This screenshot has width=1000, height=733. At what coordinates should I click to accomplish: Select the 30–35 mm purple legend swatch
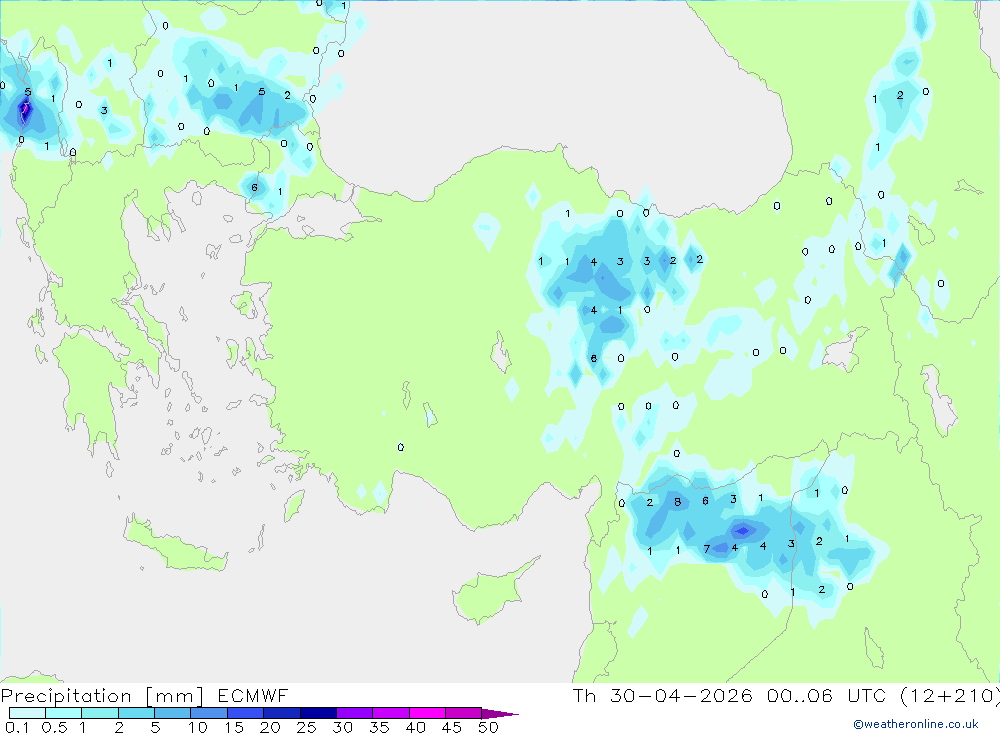[355, 713]
